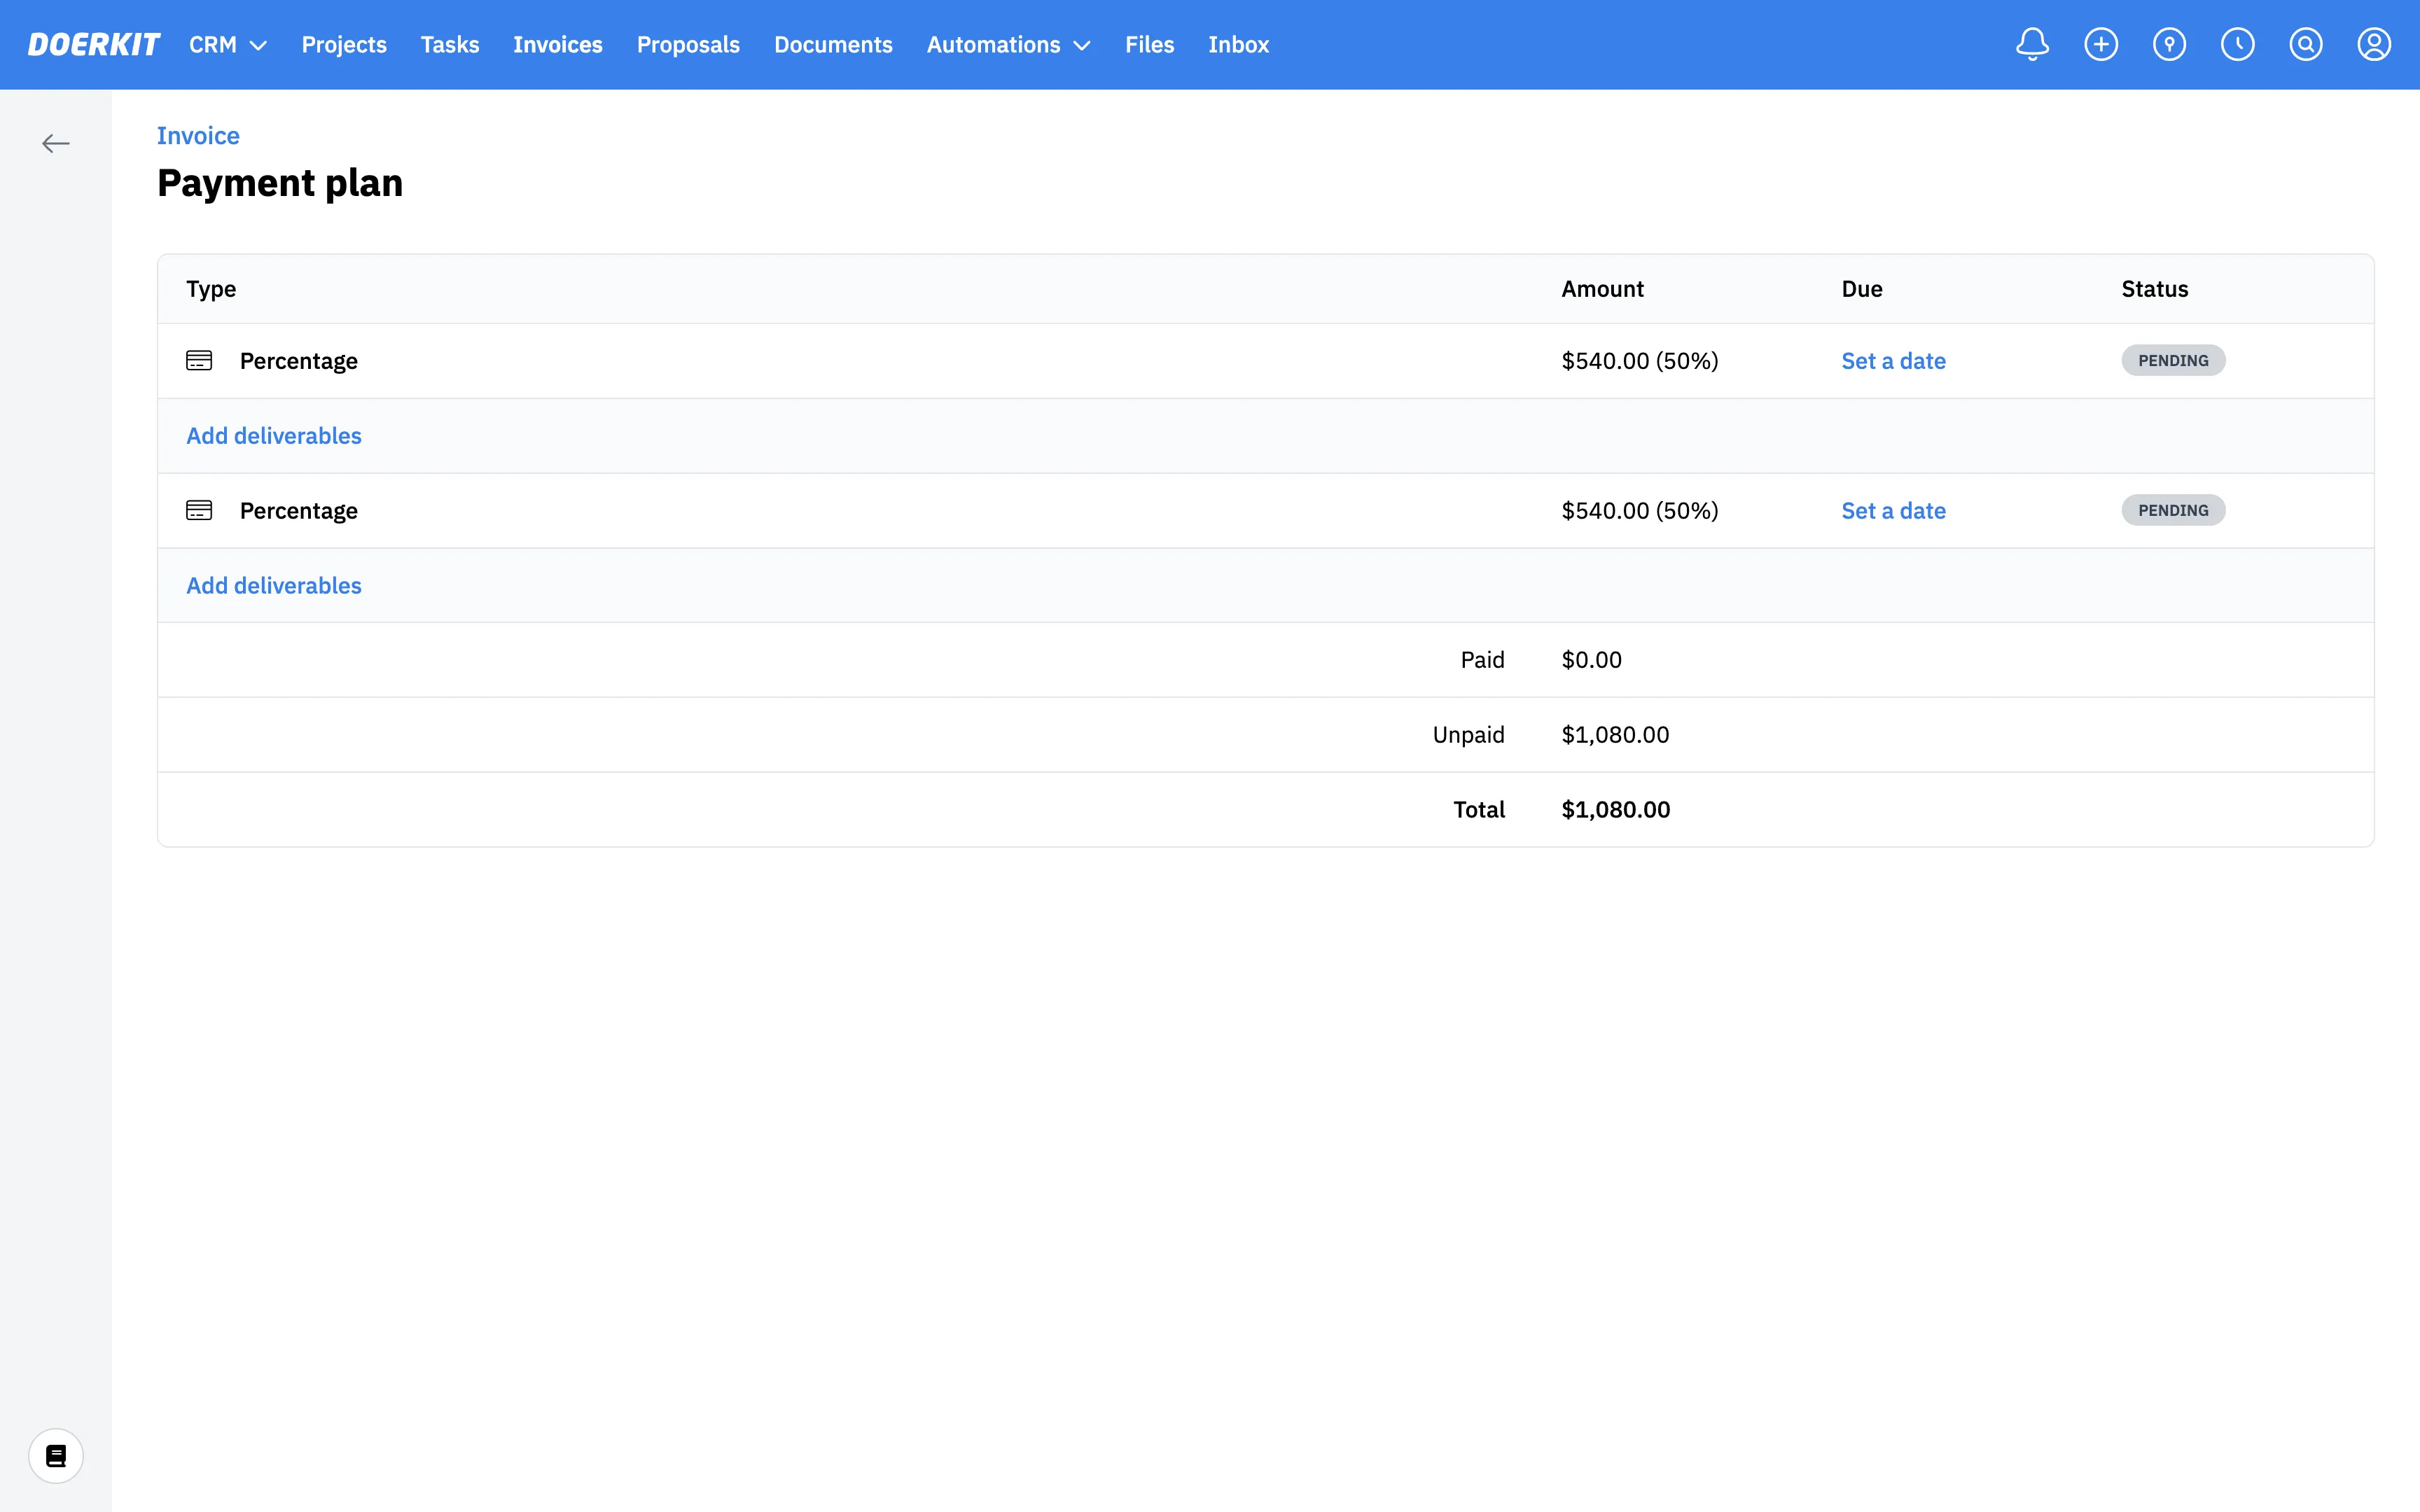Click the second Percentage payment card icon
The height and width of the screenshot is (1512, 2420).
[199, 511]
